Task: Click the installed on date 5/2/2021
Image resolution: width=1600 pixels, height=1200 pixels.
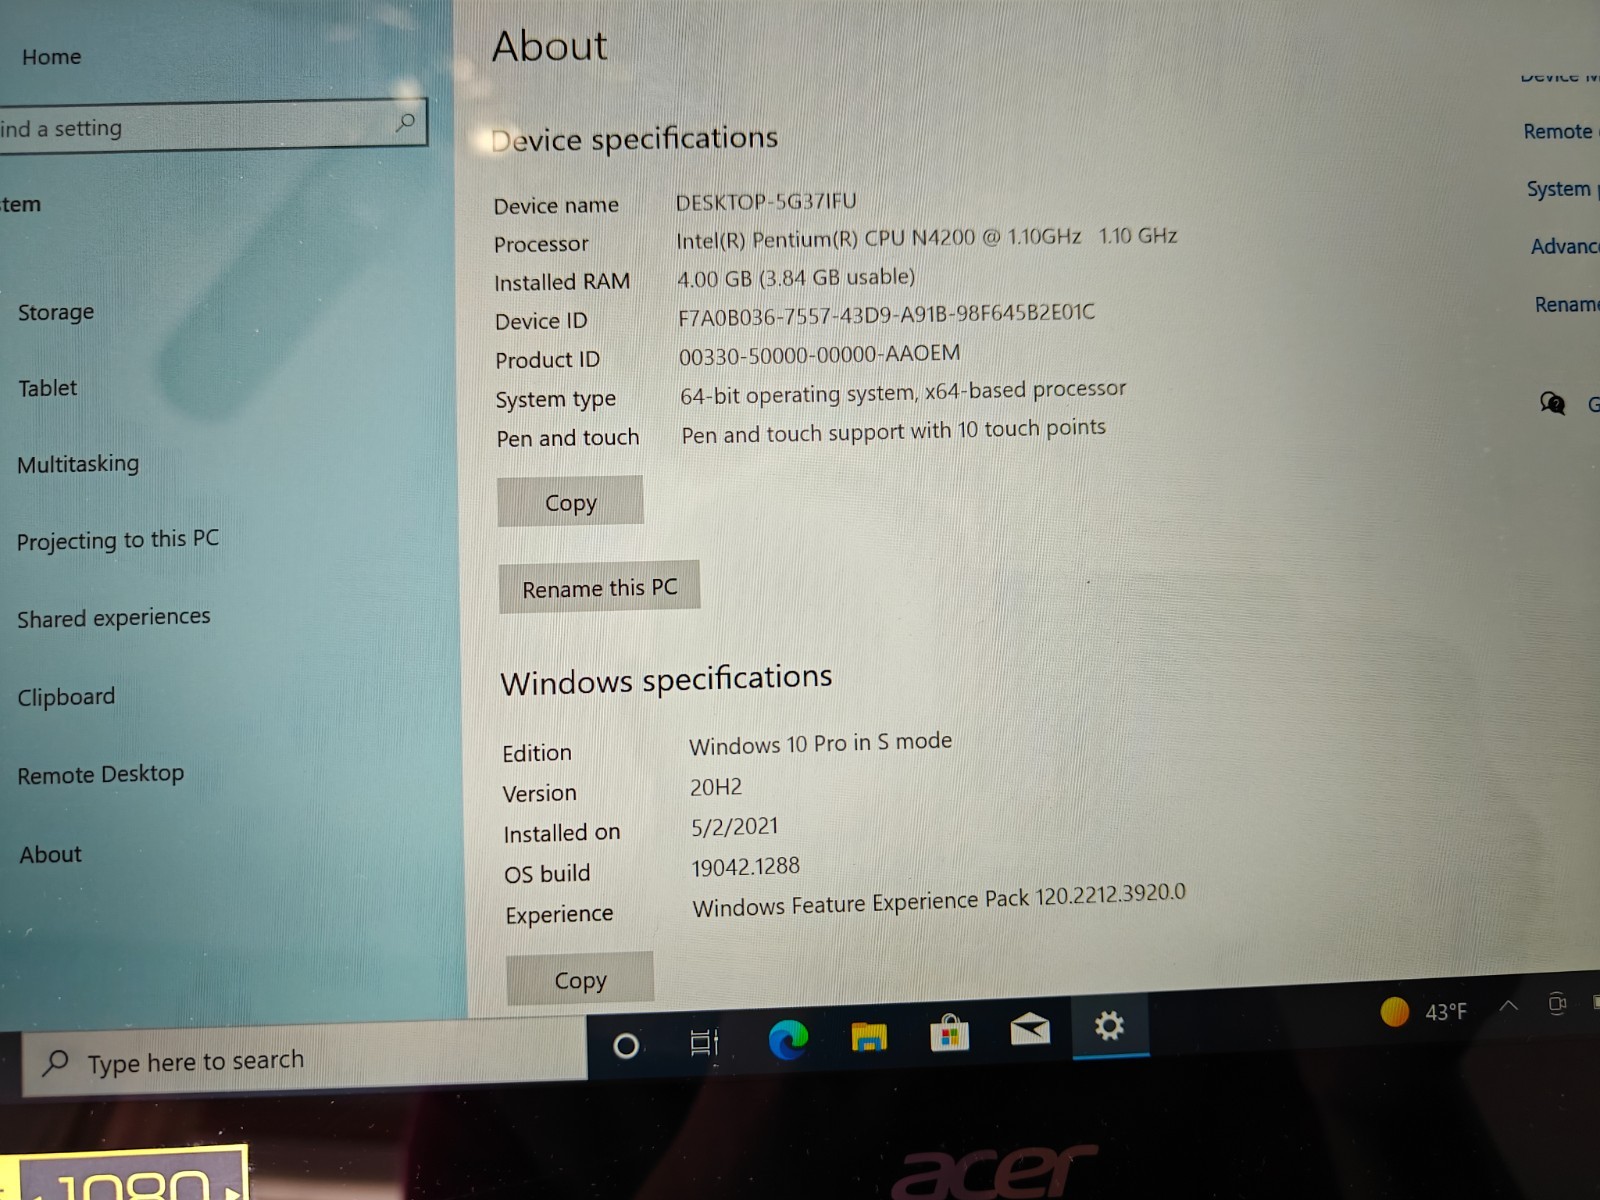Action: (x=735, y=826)
